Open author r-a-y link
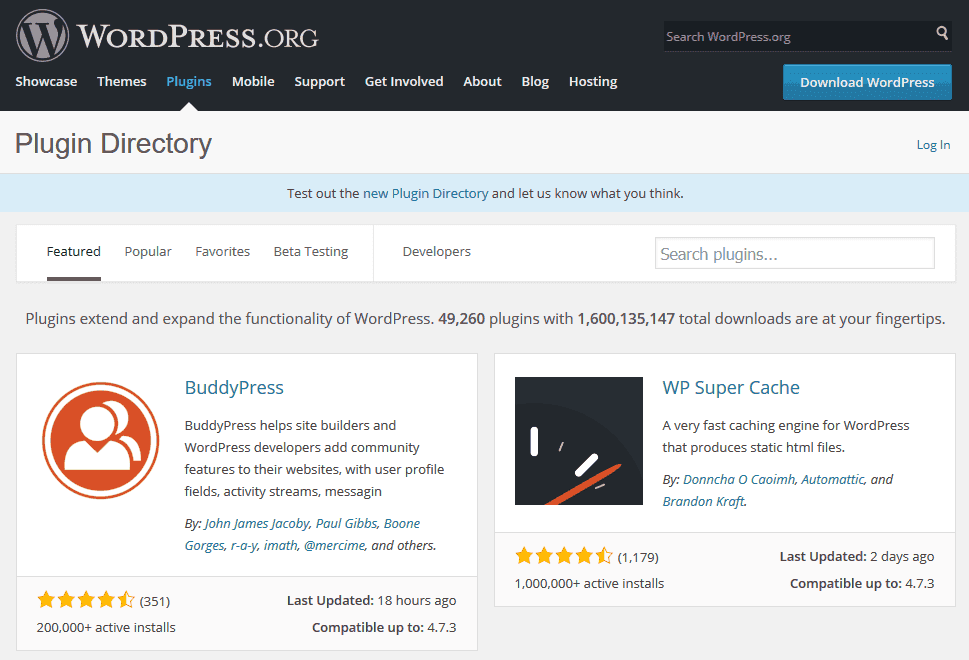This screenshot has height=660, width=969. click(243, 546)
